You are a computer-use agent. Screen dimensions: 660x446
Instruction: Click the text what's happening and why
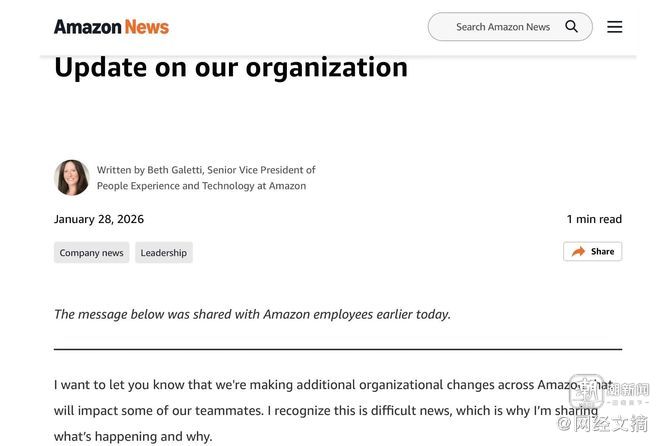[133, 436]
